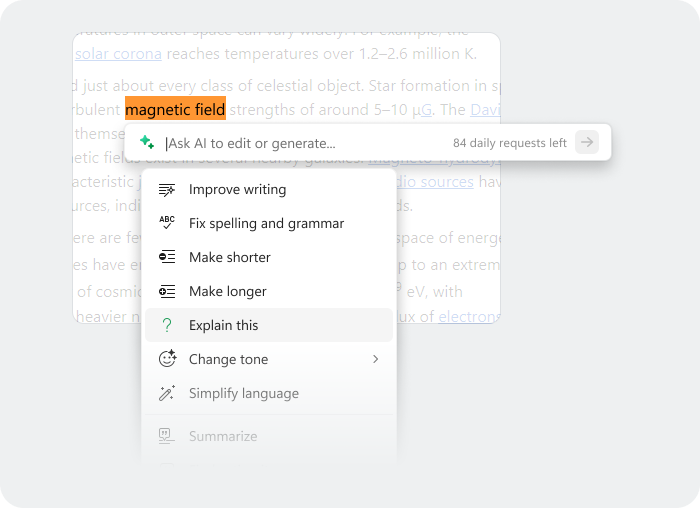Select Fix spelling and grammar
Screen dimensions: 700x508
point(269,223)
